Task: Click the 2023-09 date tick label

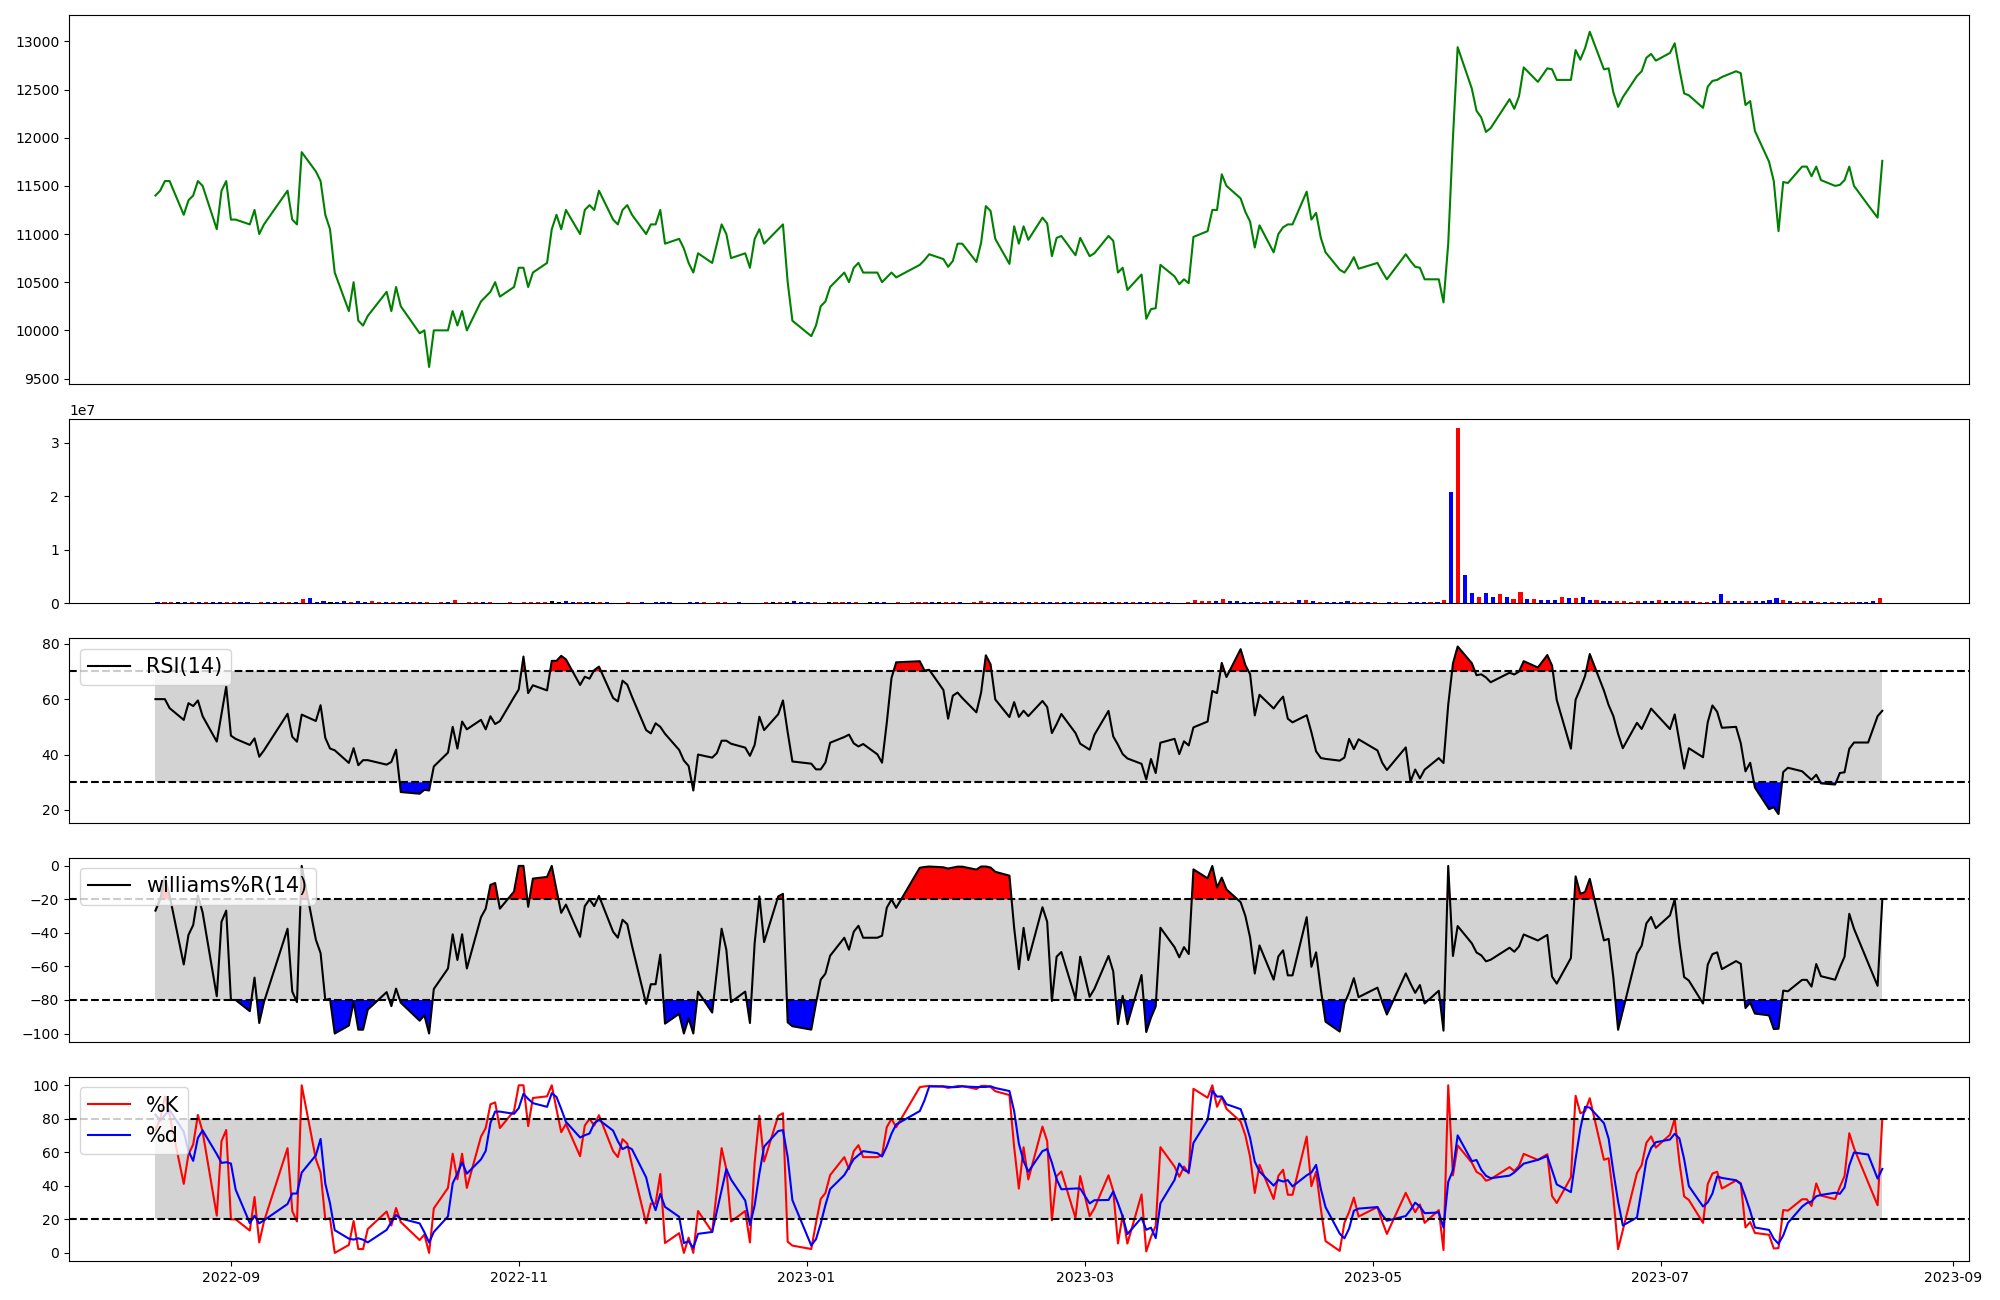Action: pyautogui.click(x=1952, y=1277)
